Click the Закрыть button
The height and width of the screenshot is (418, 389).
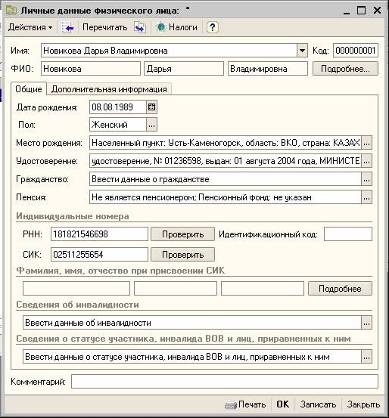coord(363,405)
